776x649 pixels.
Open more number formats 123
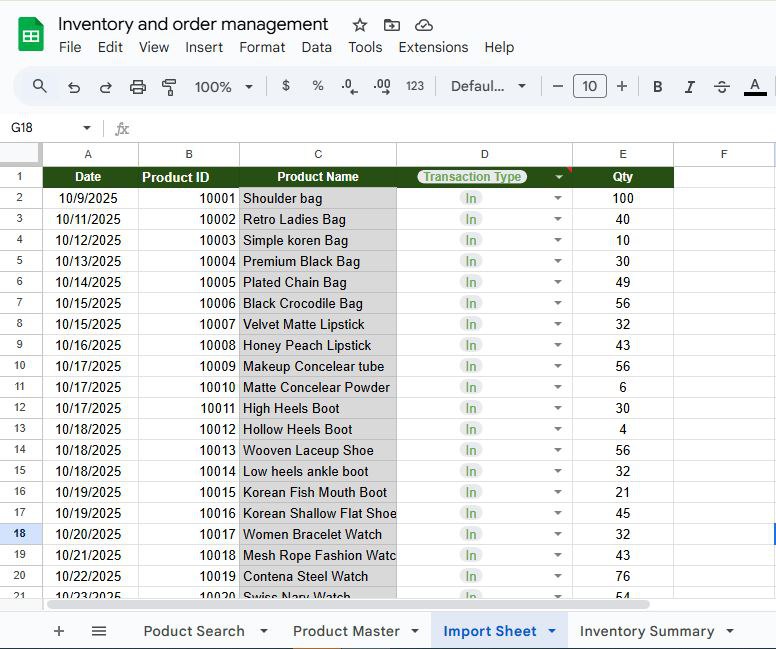[415, 86]
